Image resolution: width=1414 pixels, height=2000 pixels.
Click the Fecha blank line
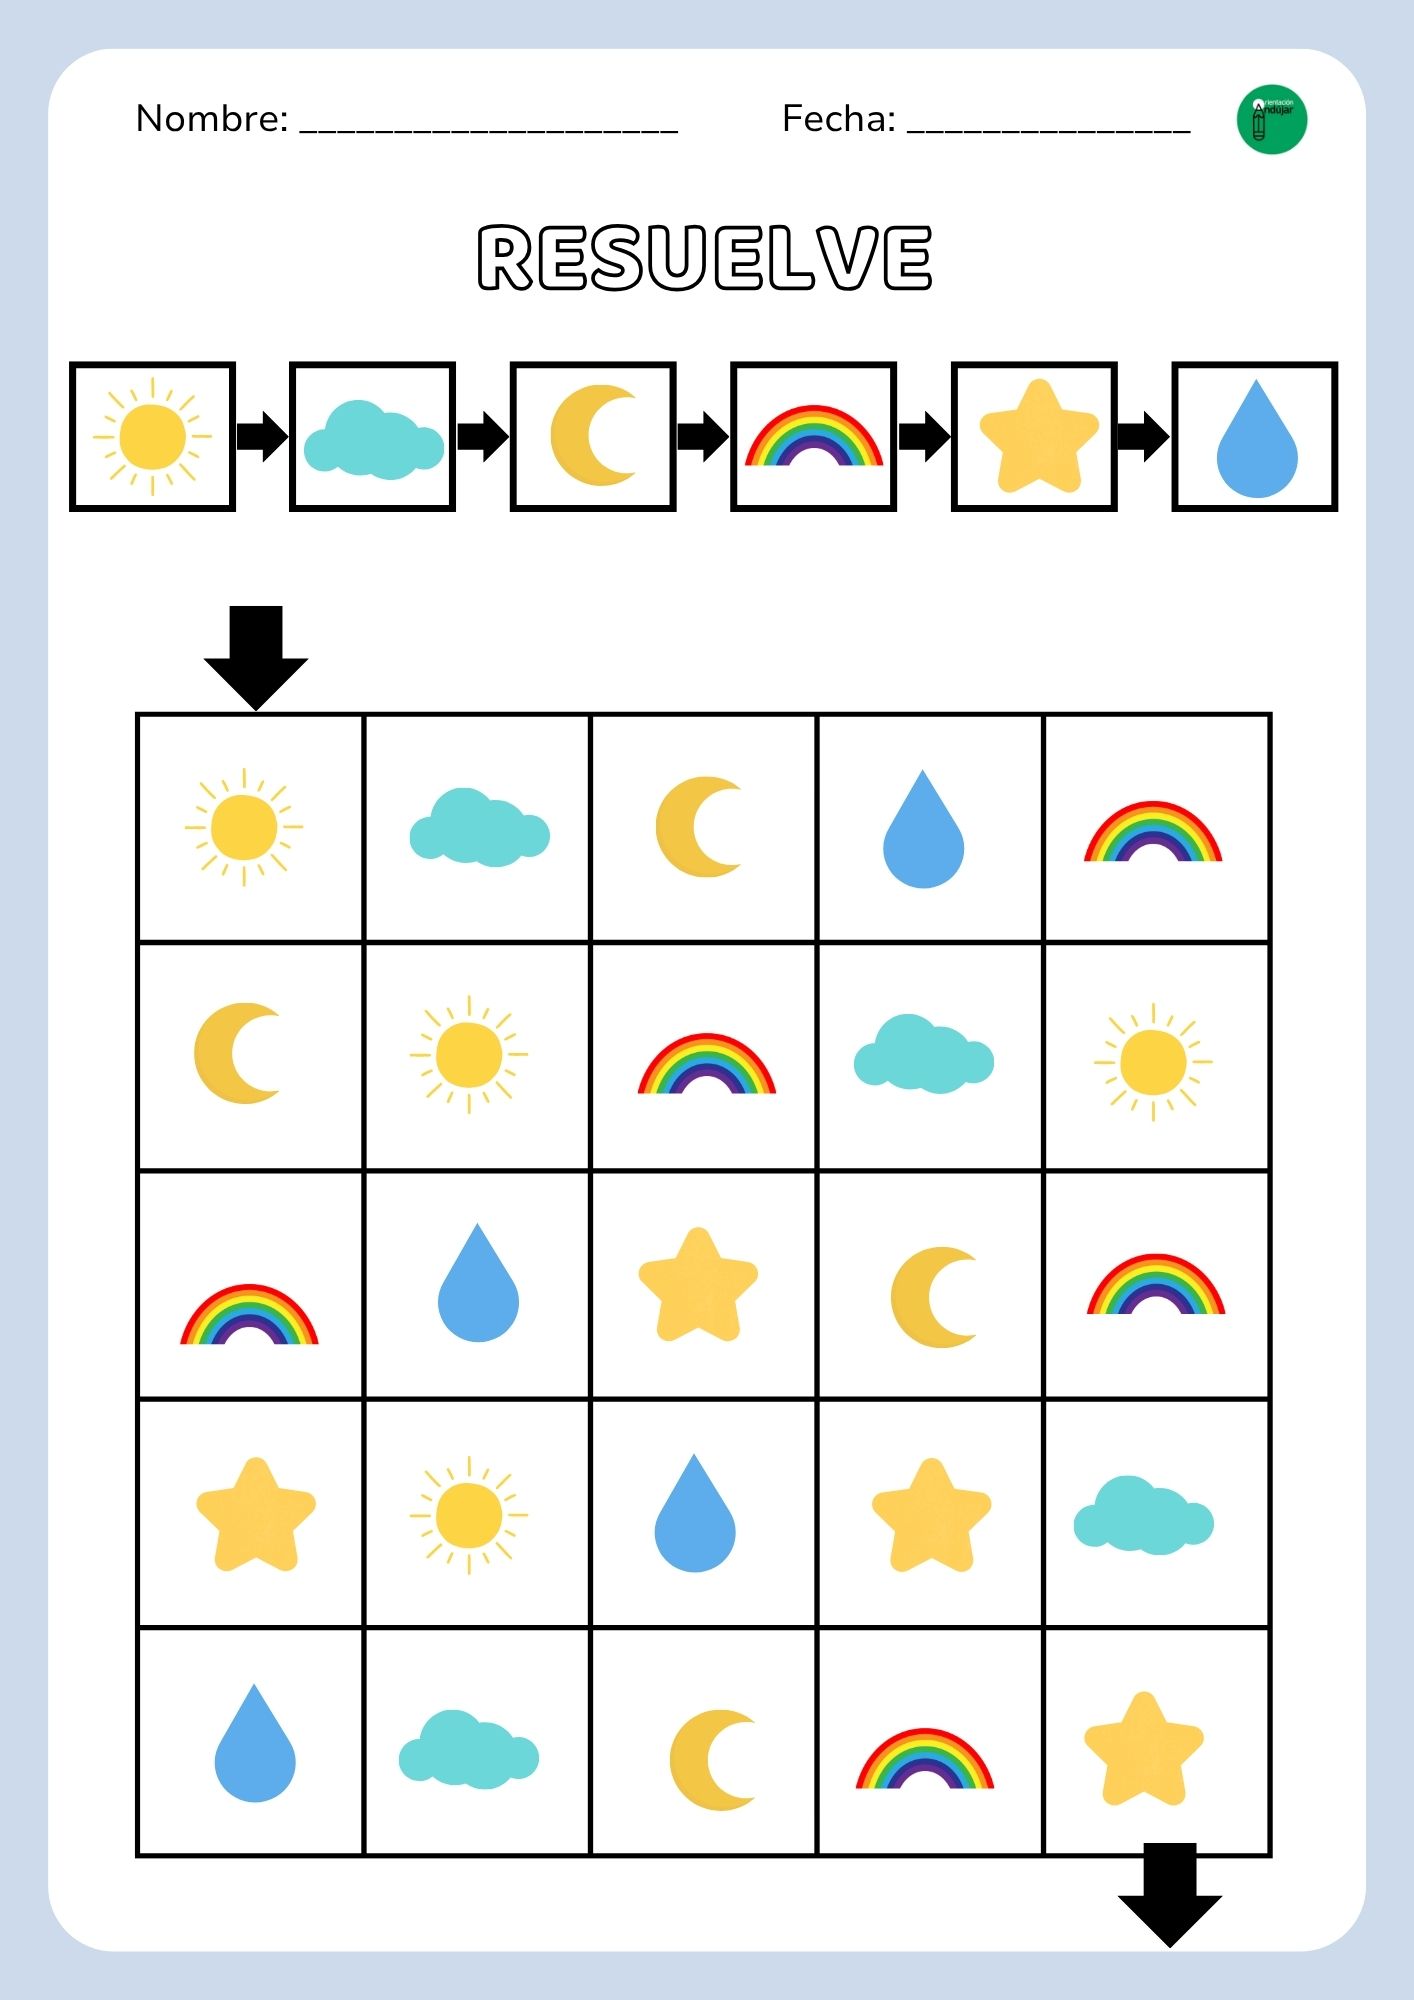tap(1049, 124)
